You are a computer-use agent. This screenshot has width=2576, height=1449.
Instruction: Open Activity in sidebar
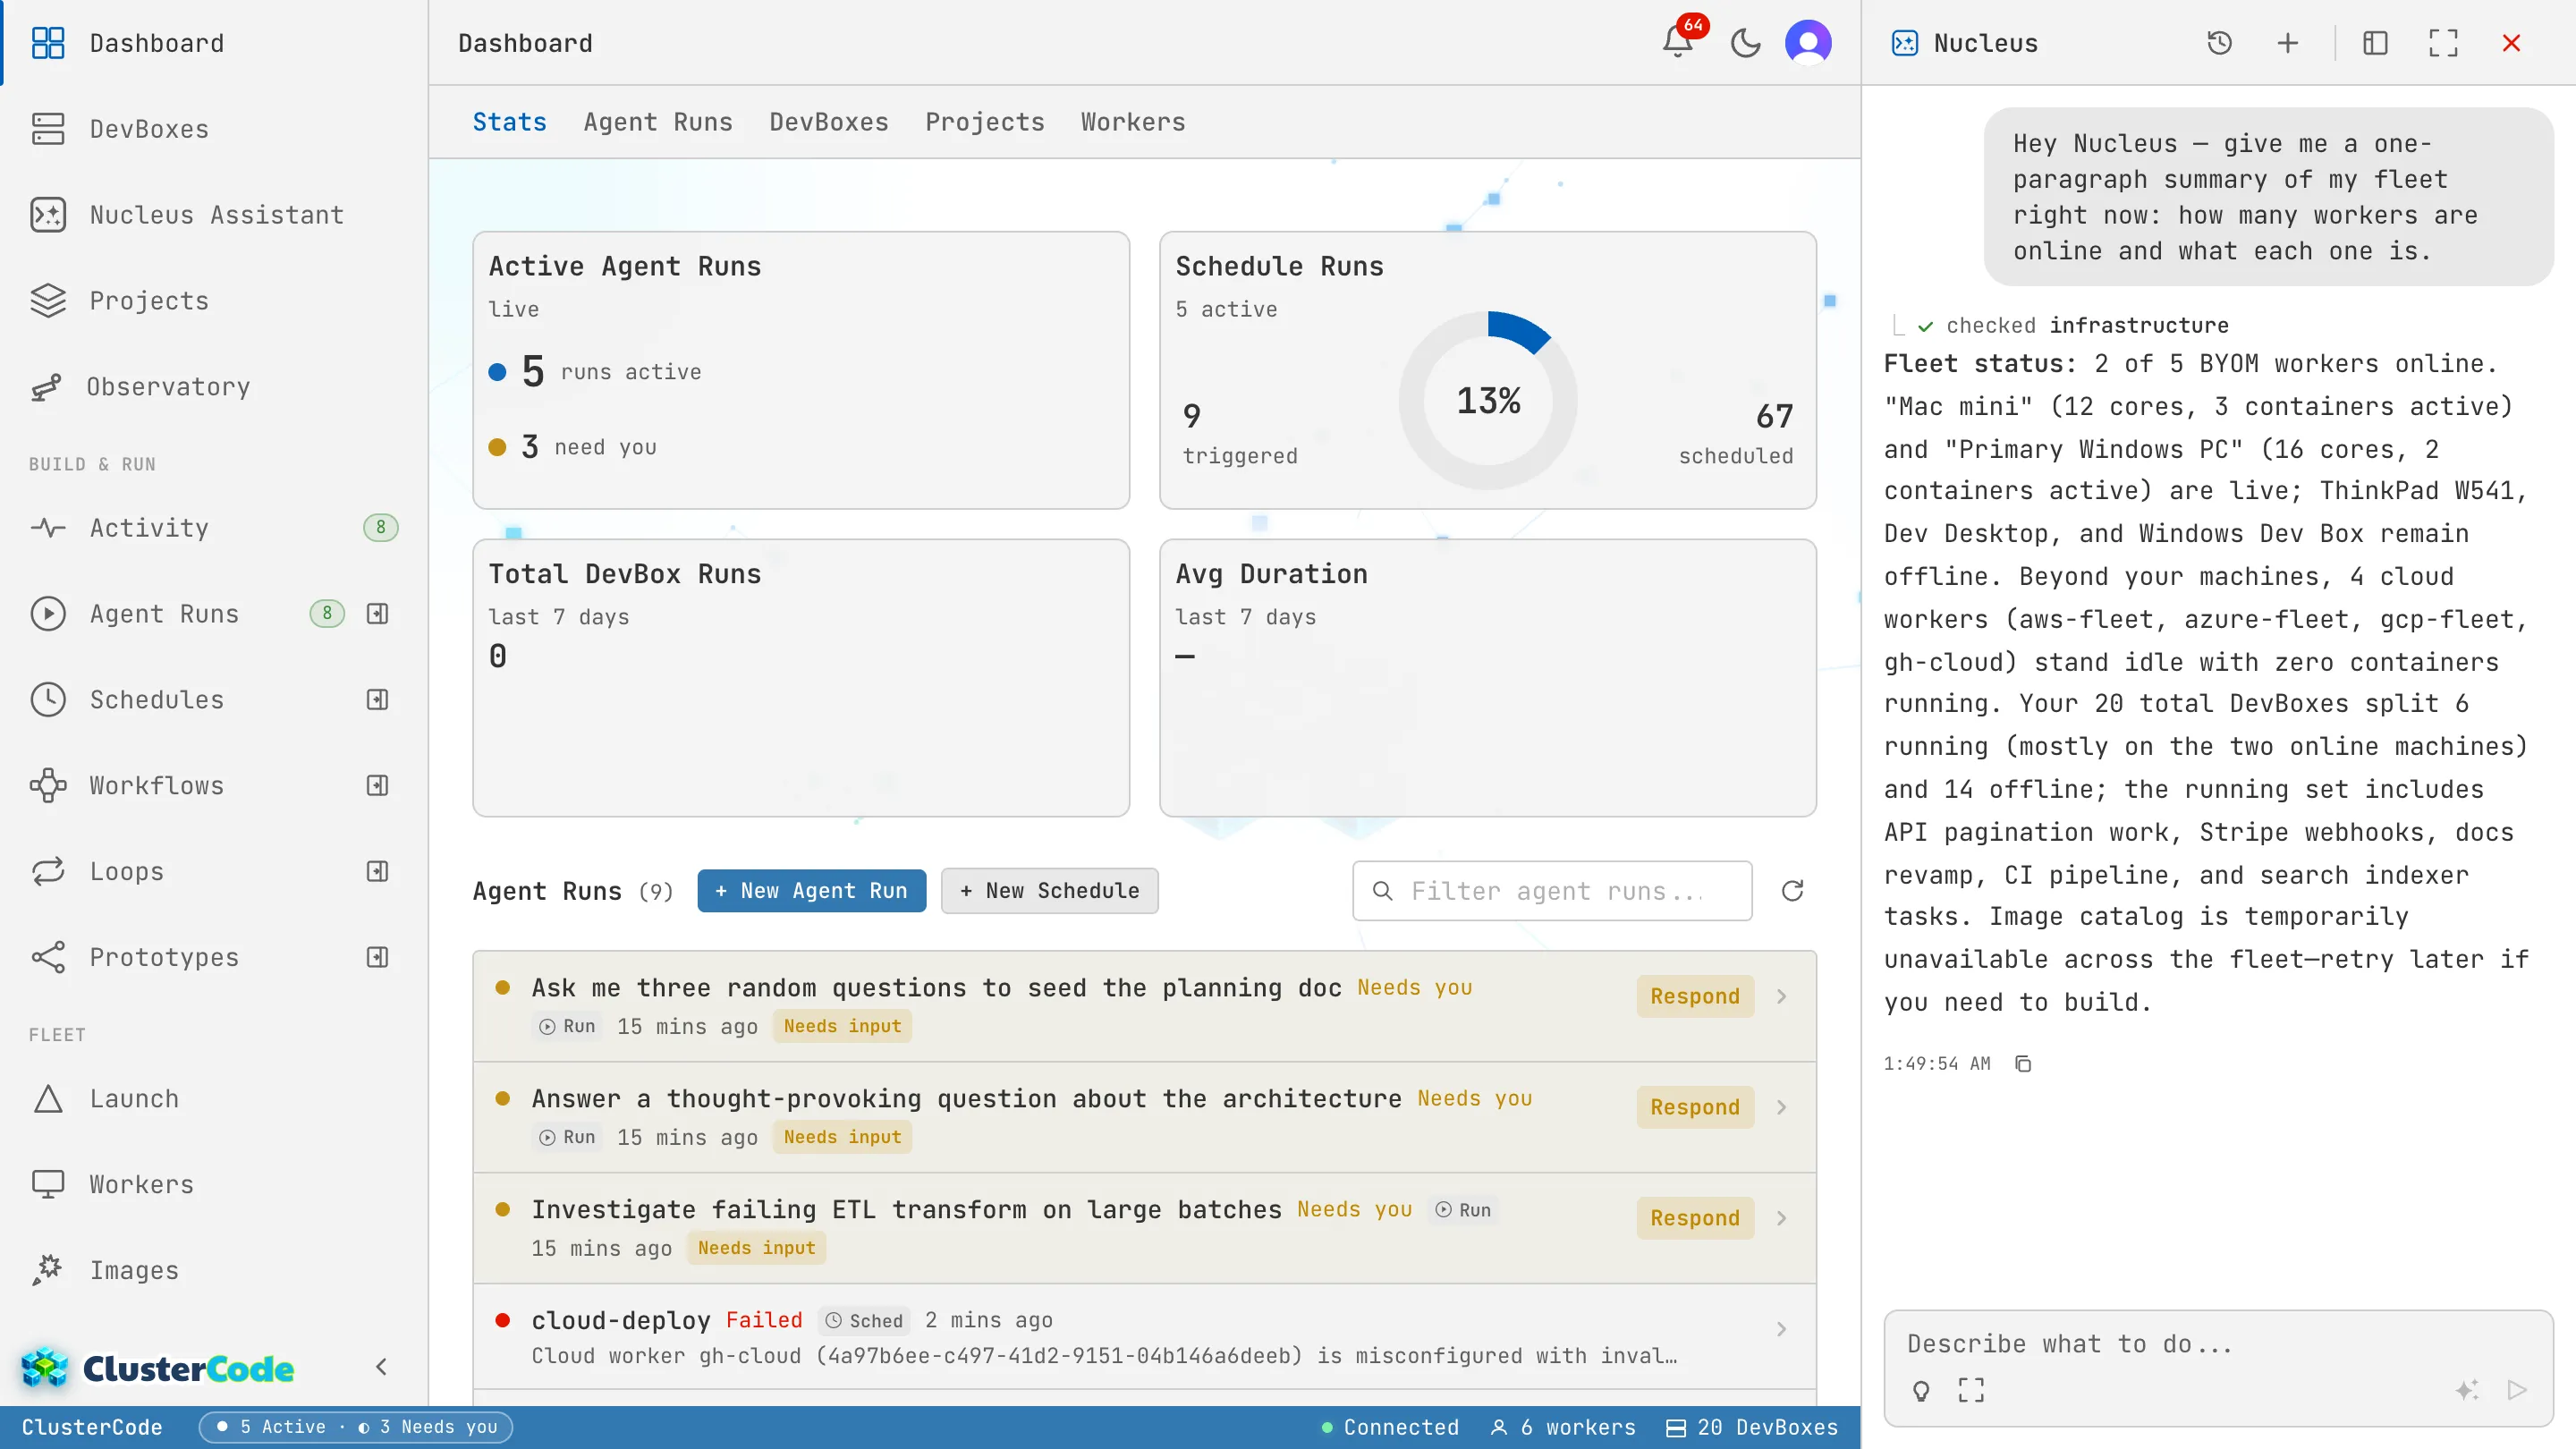[x=214, y=528]
